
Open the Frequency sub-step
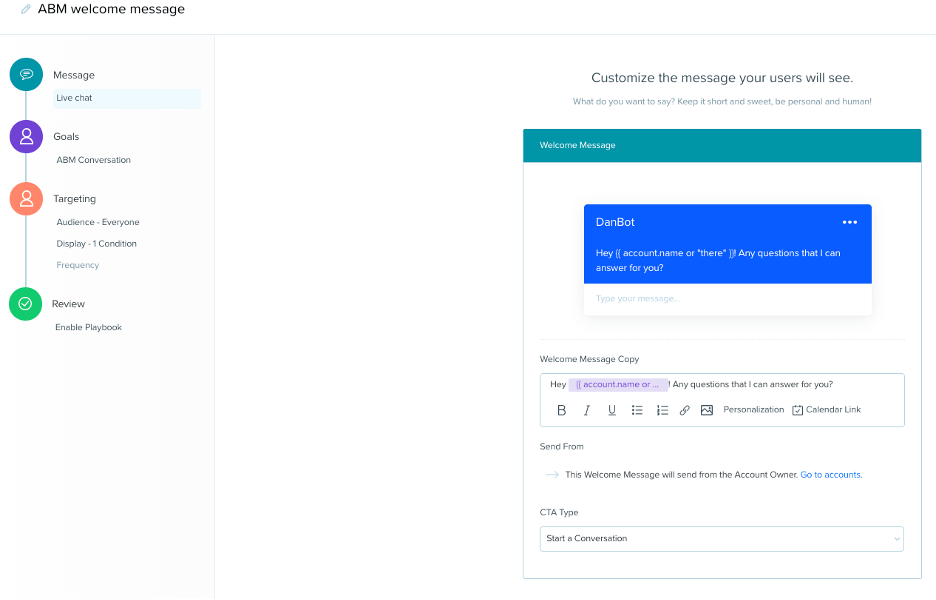pyautogui.click(x=78, y=265)
